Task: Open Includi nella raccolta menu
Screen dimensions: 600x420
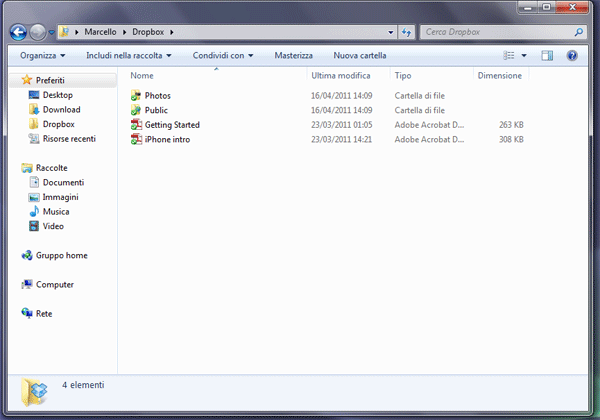Action: (129, 55)
